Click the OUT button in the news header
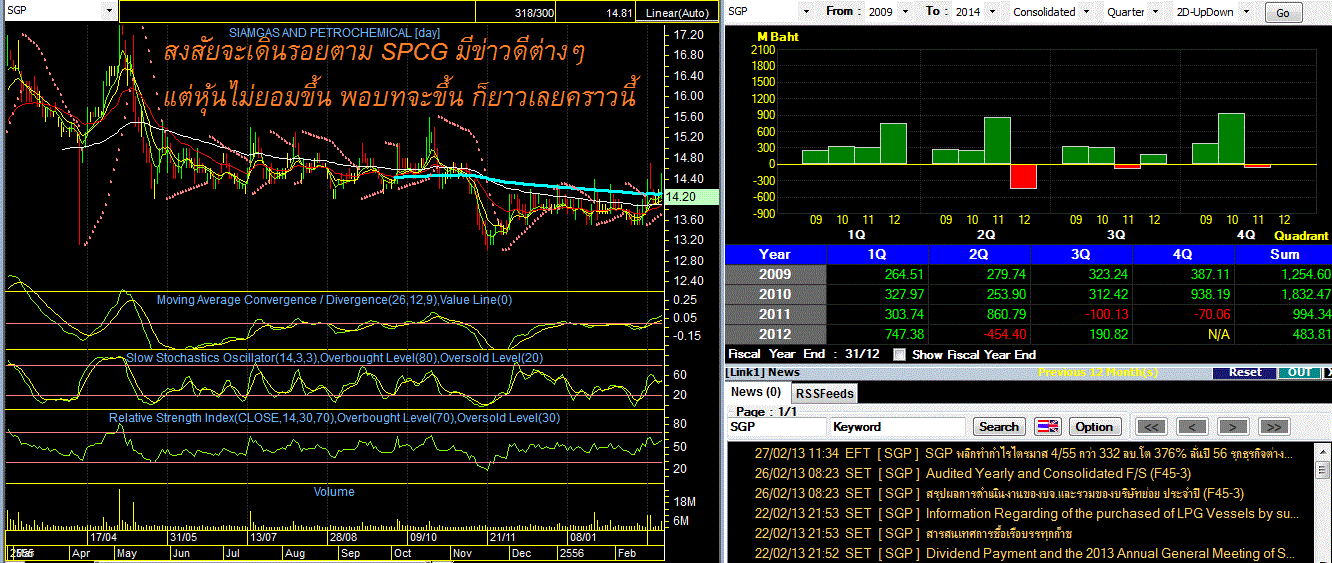 [1299, 372]
